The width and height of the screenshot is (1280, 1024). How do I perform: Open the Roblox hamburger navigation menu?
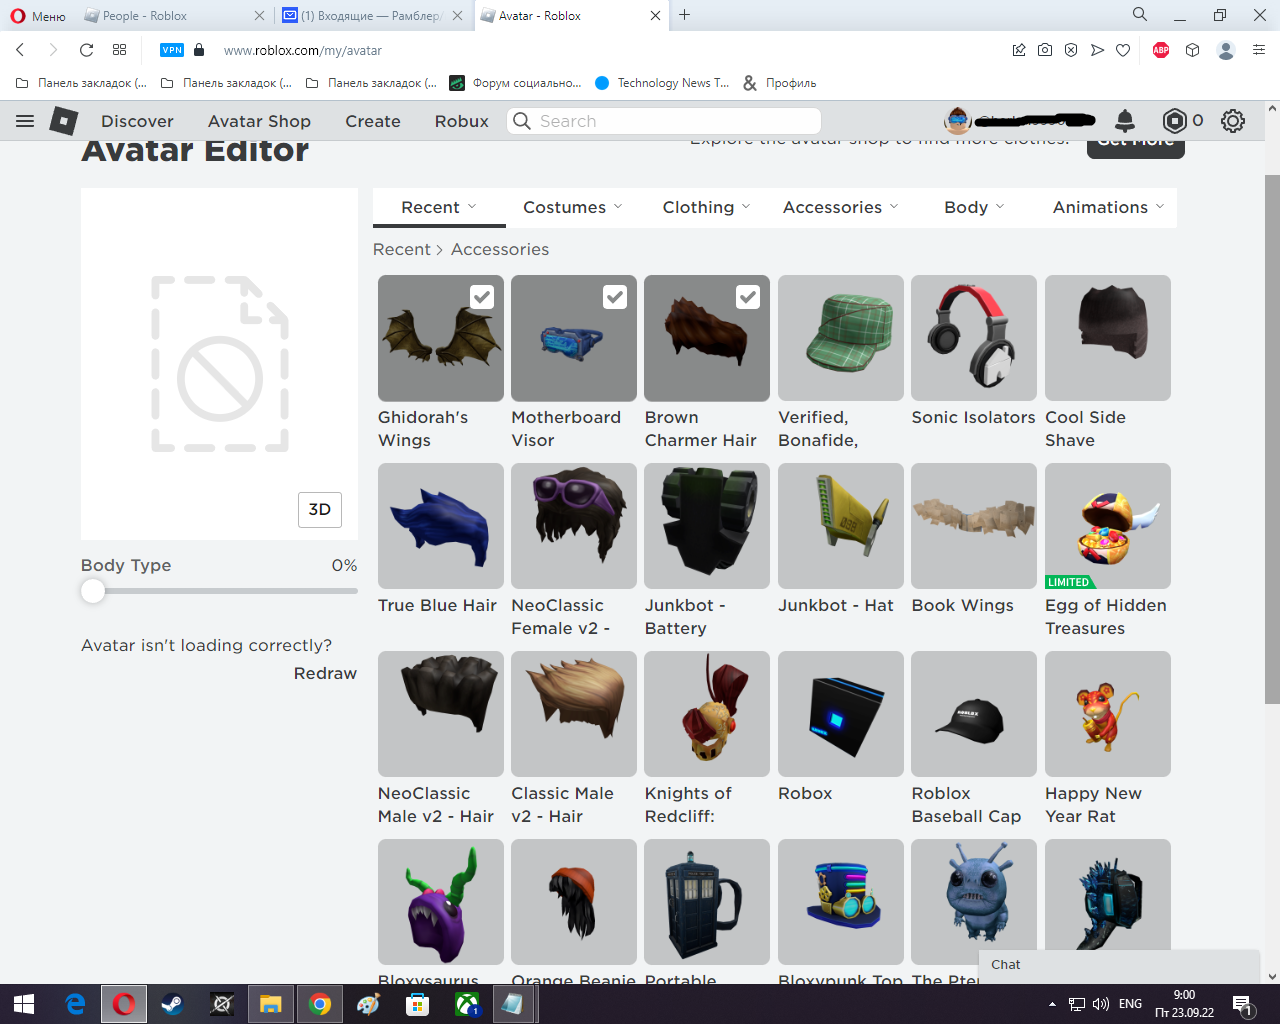tap(25, 121)
